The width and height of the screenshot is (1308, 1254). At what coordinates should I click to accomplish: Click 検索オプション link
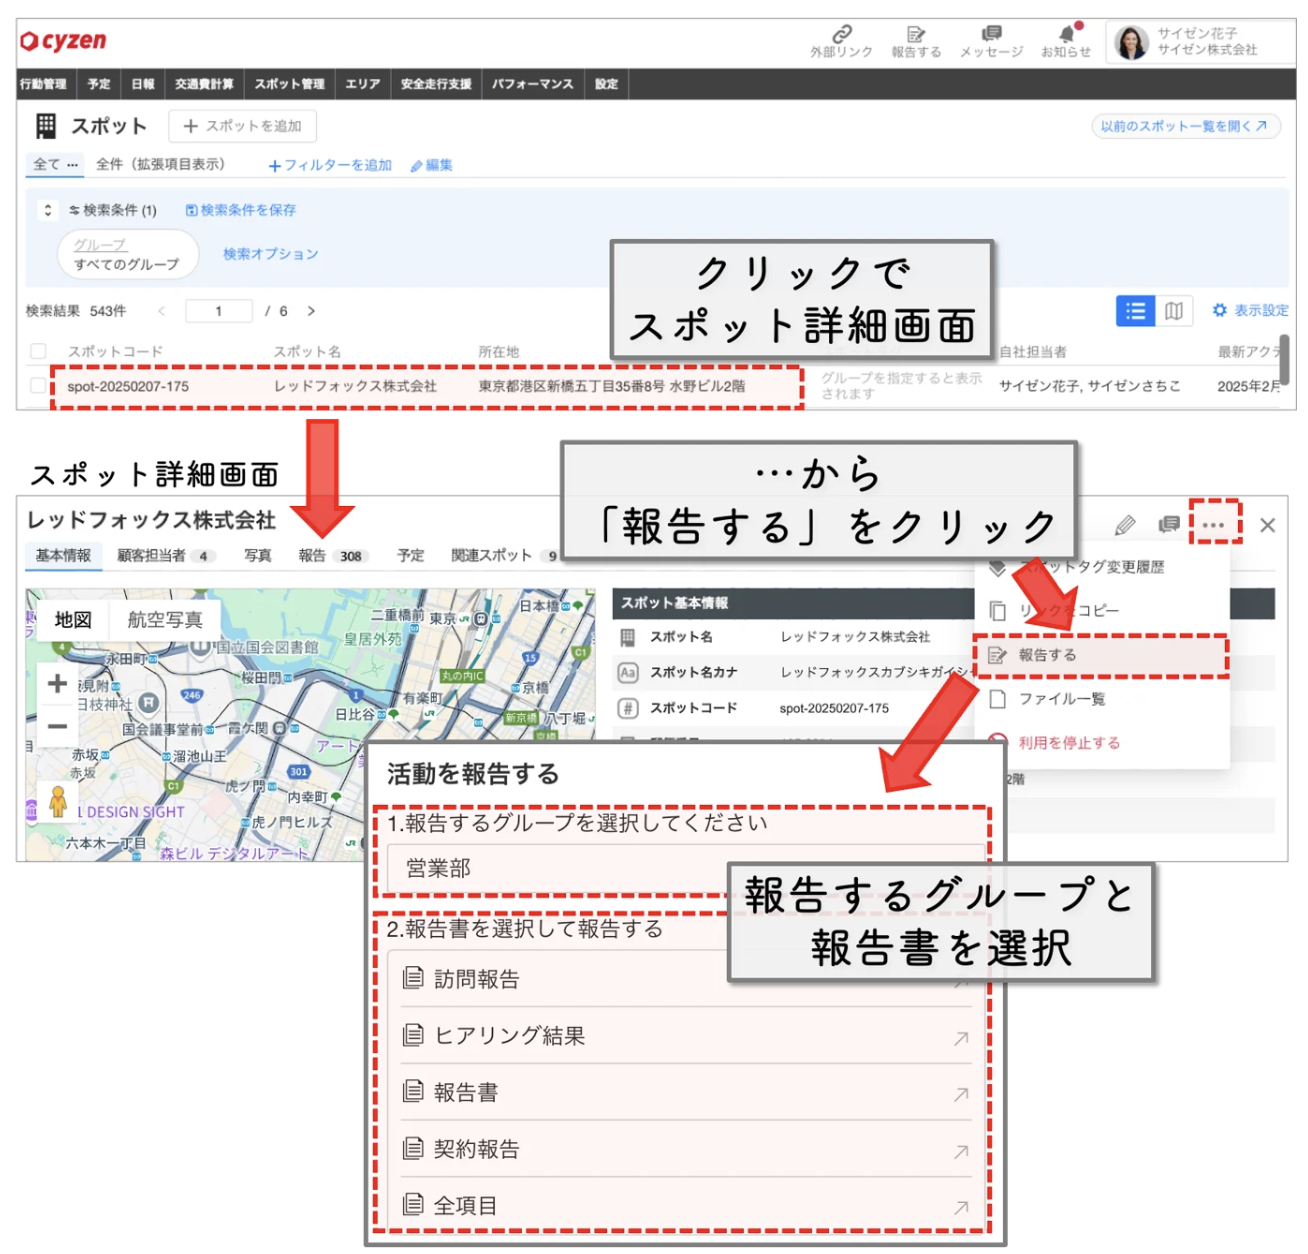click(270, 254)
